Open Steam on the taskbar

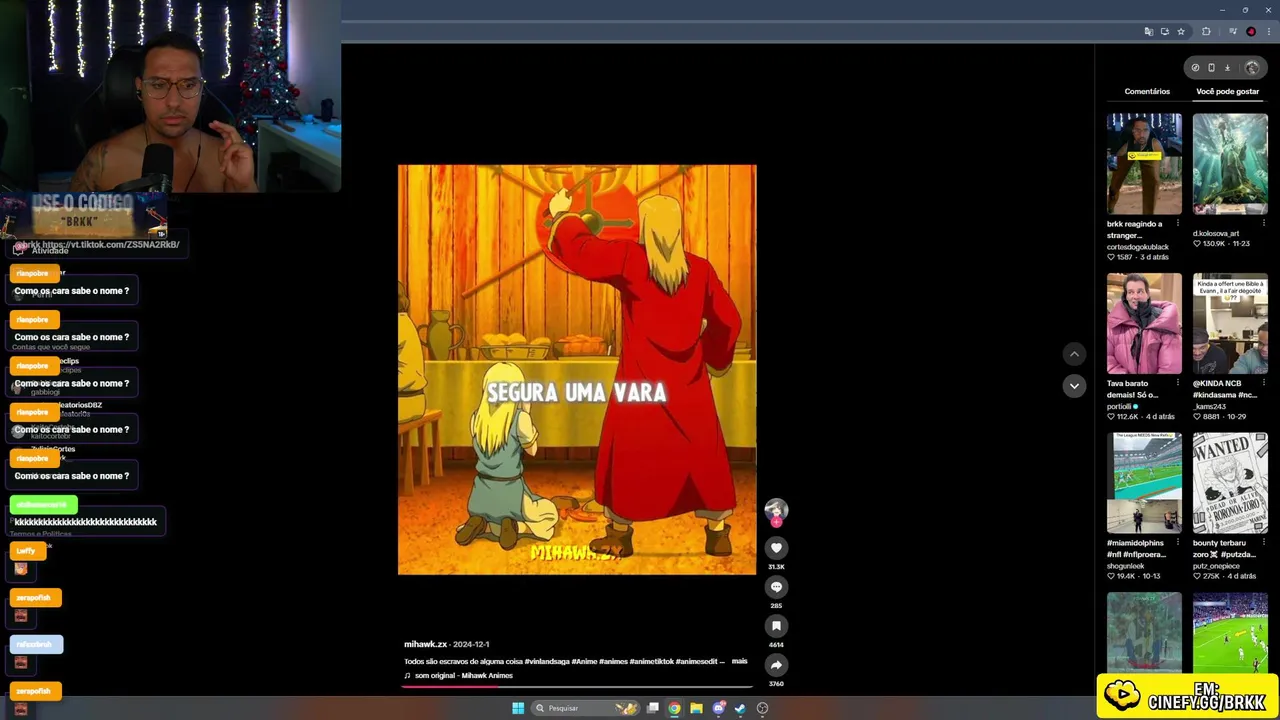pos(740,708)
